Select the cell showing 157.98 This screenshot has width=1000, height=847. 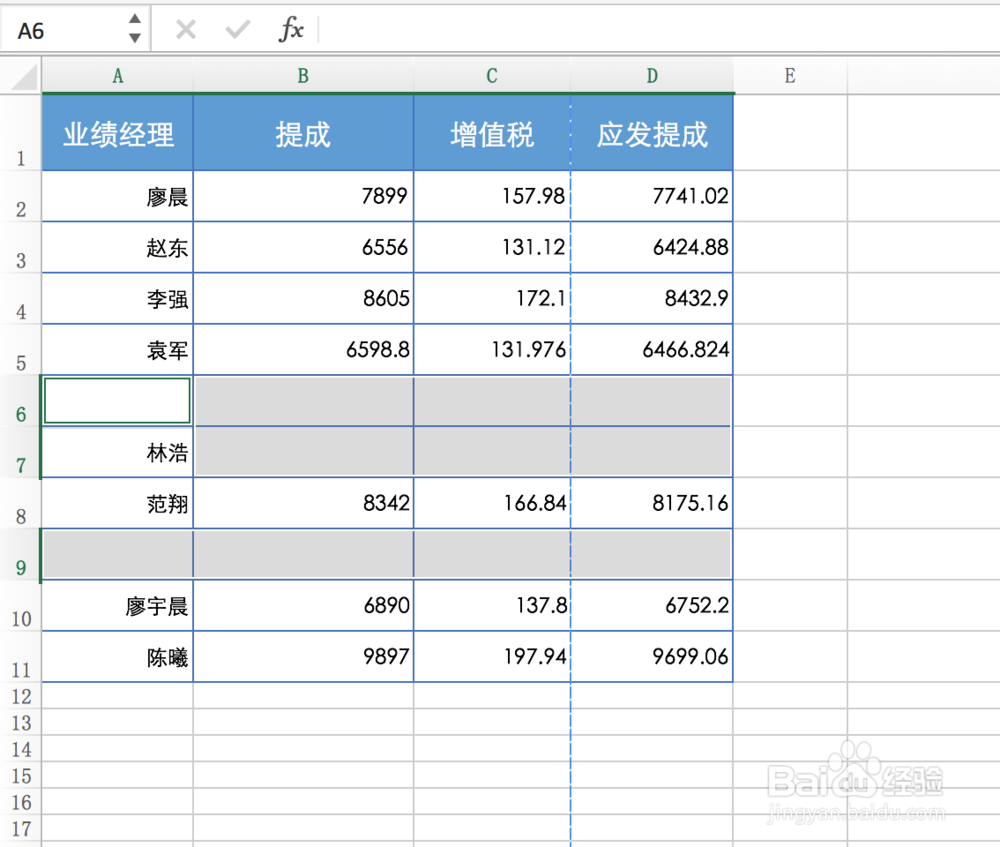tap(491, 196)
